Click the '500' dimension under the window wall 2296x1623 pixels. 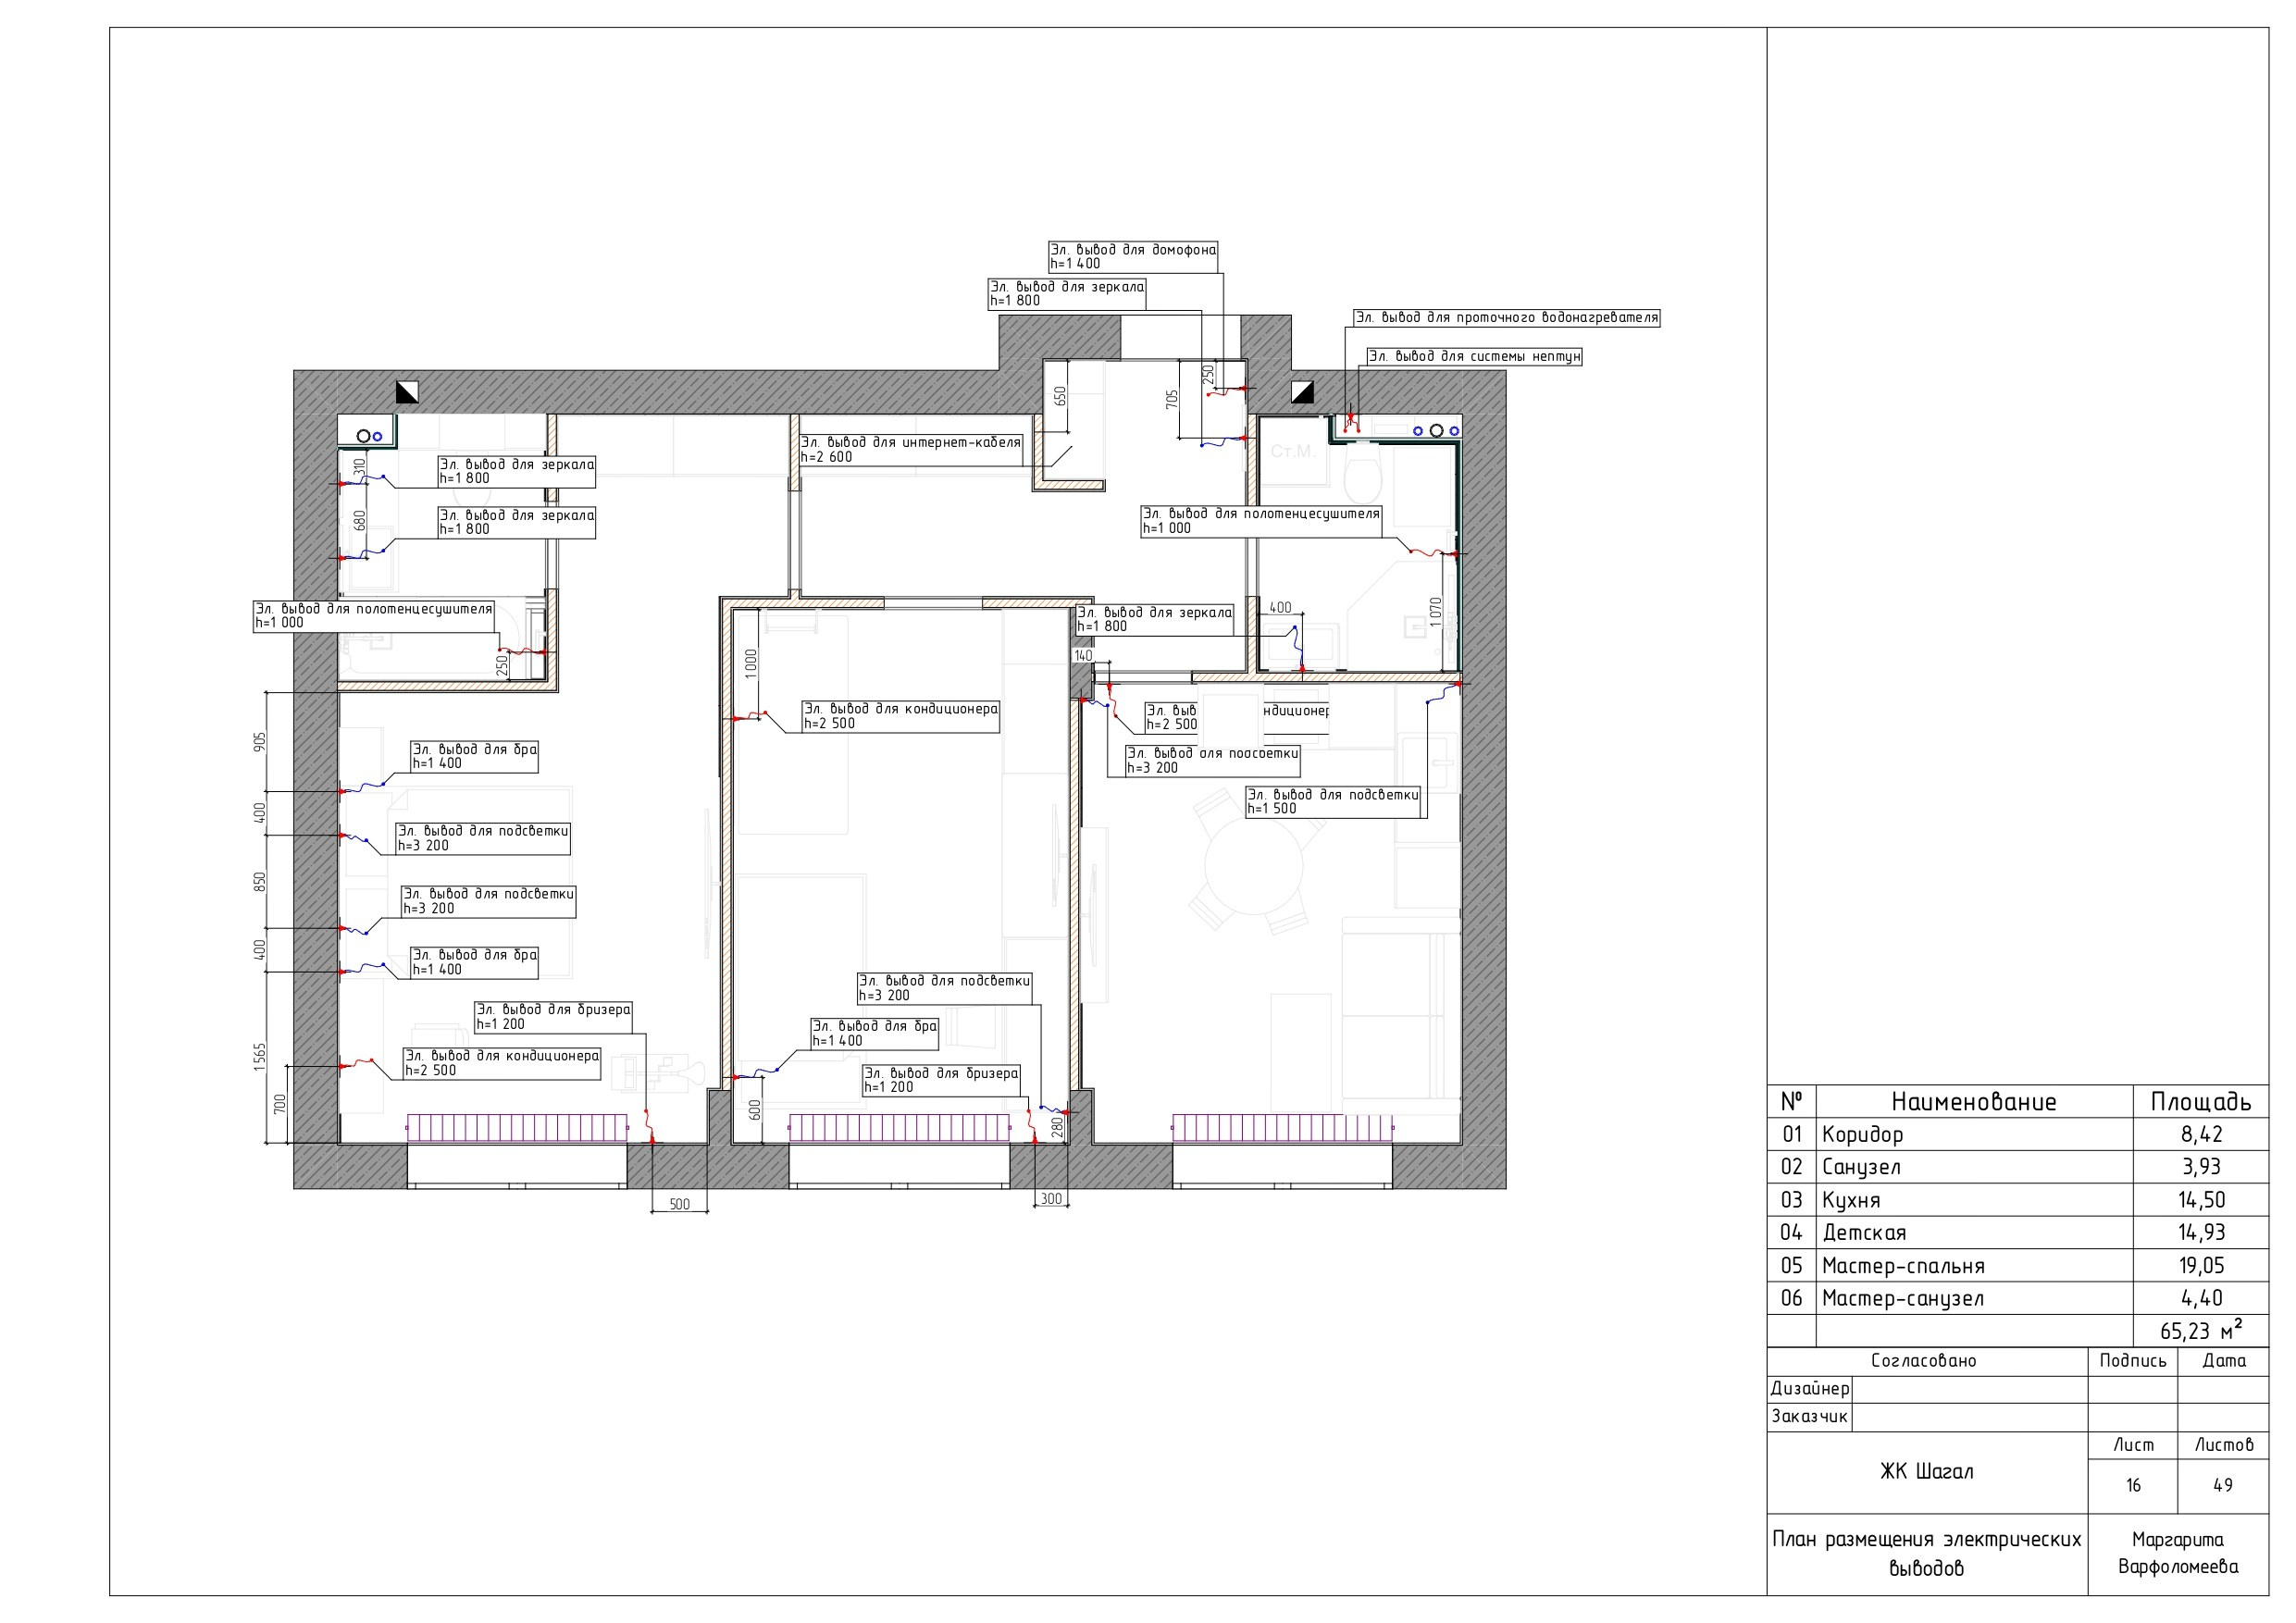[679, 1204]
